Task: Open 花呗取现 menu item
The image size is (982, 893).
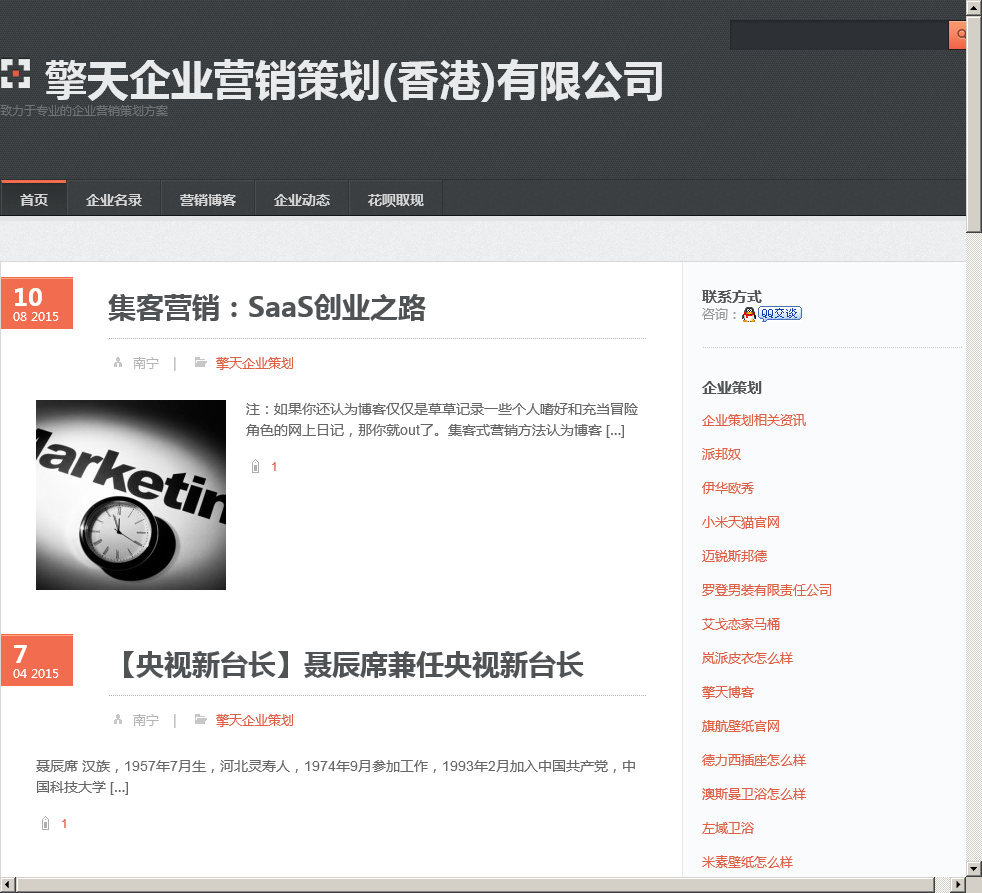Action: click(396, 199)
